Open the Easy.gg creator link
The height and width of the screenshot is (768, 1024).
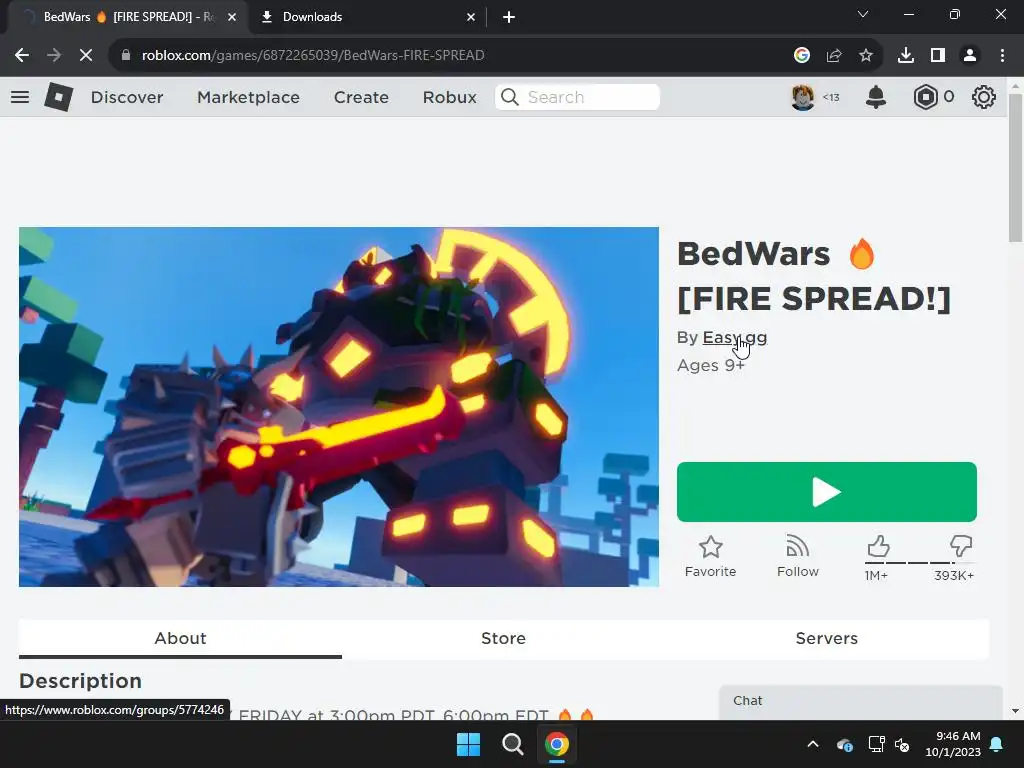pos(735,338)
